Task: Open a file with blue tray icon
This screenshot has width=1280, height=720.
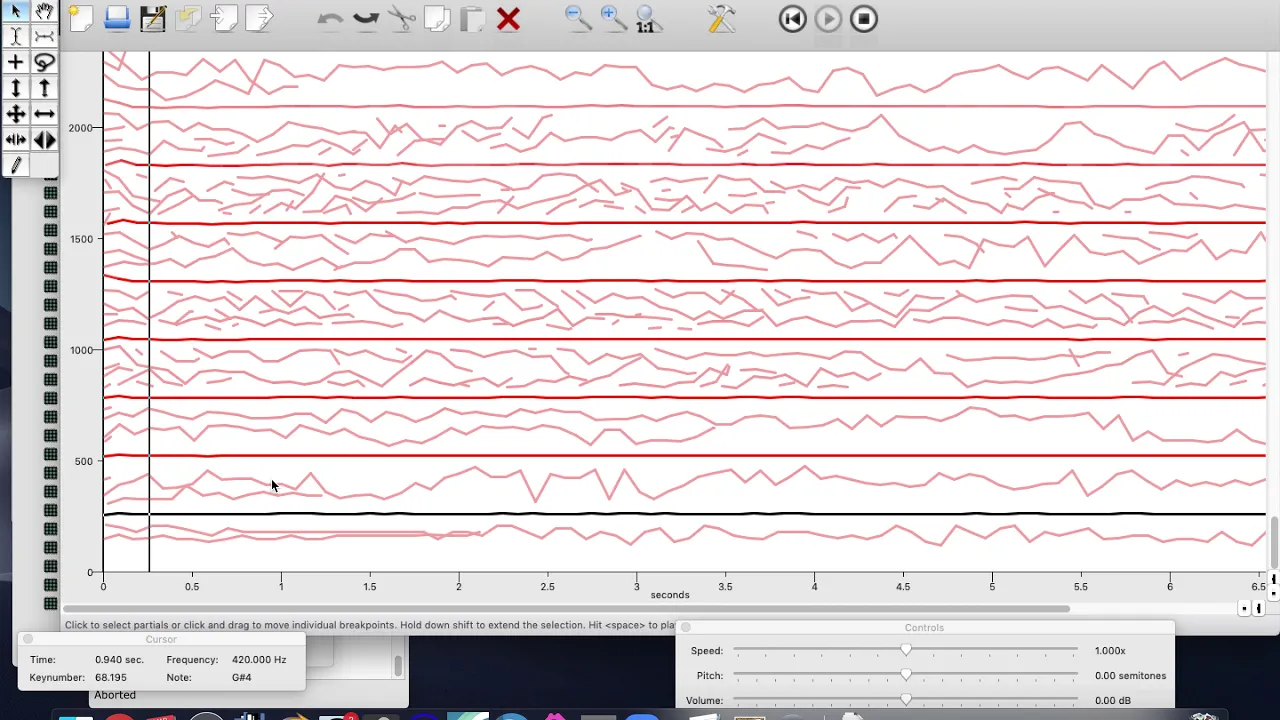Action: tap(117, 18)
